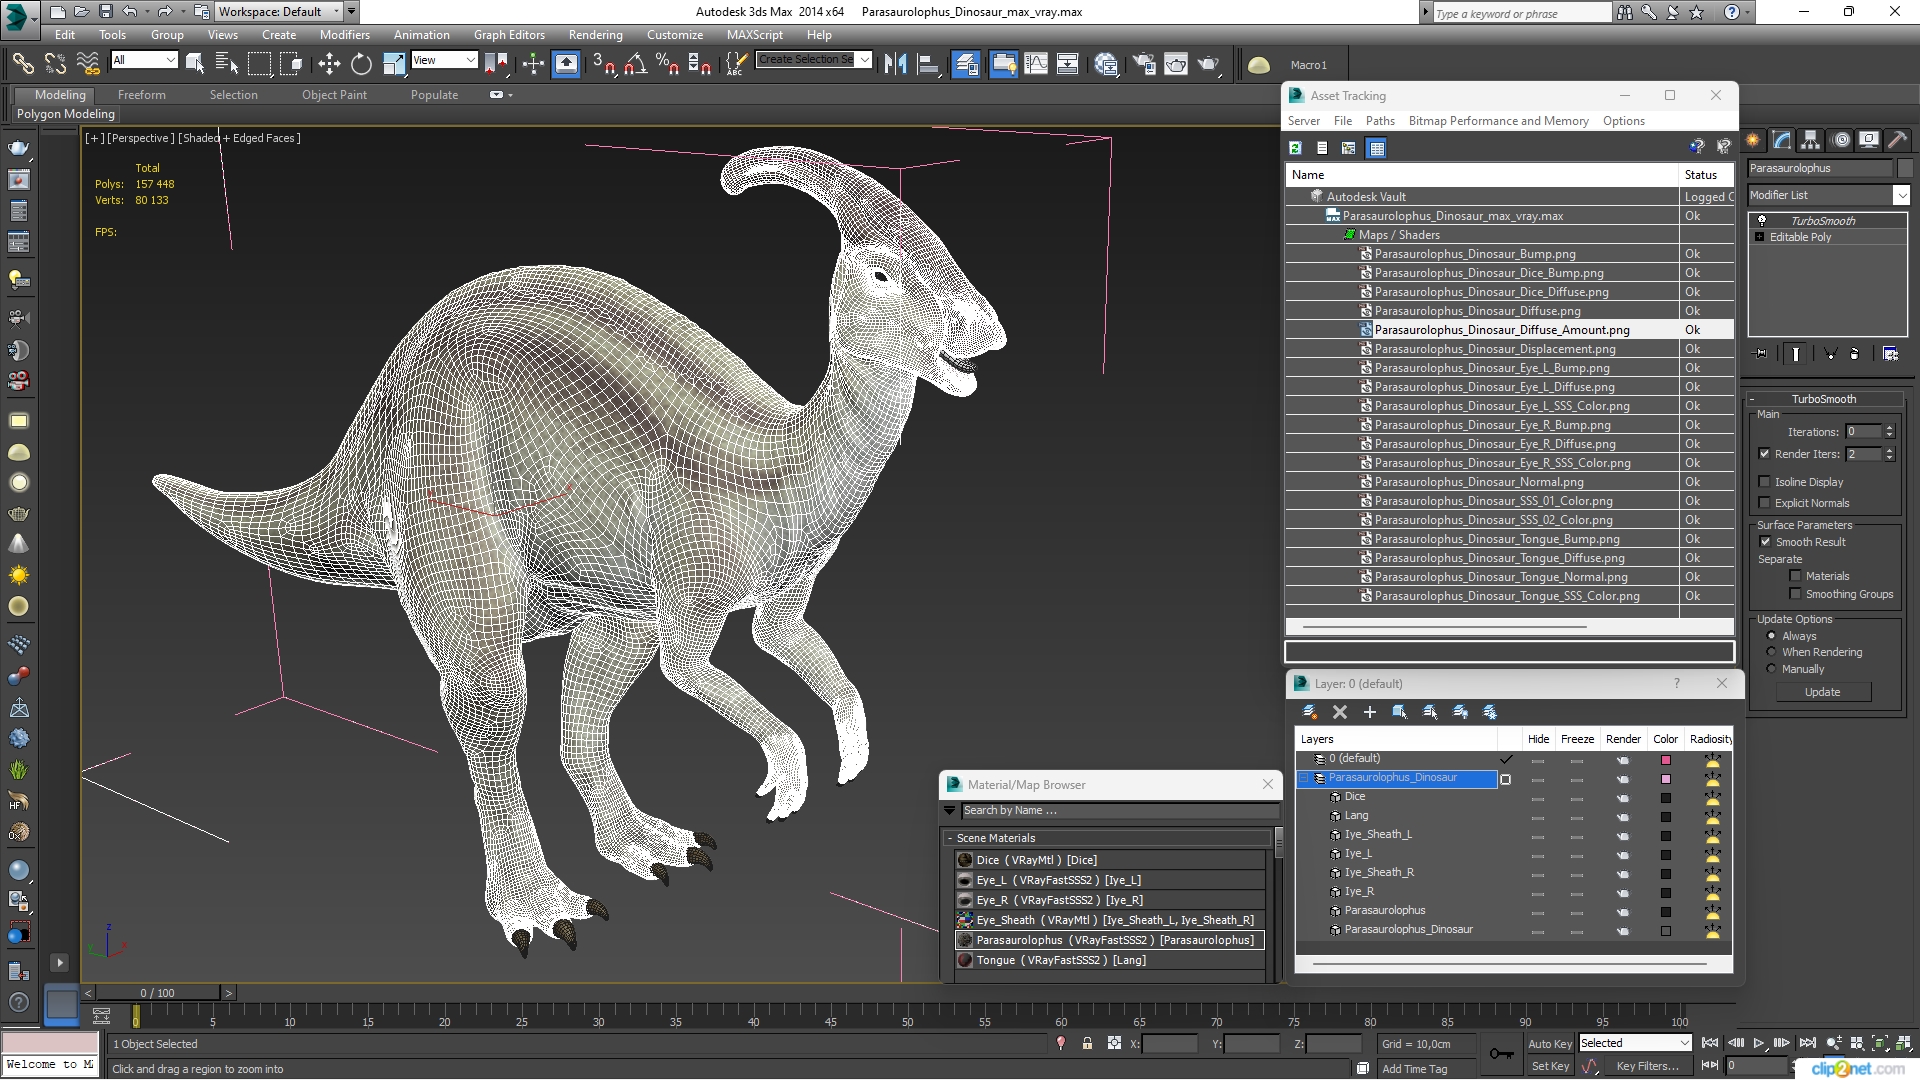
Task: Open the Align tool
Action: pos(928,64)
